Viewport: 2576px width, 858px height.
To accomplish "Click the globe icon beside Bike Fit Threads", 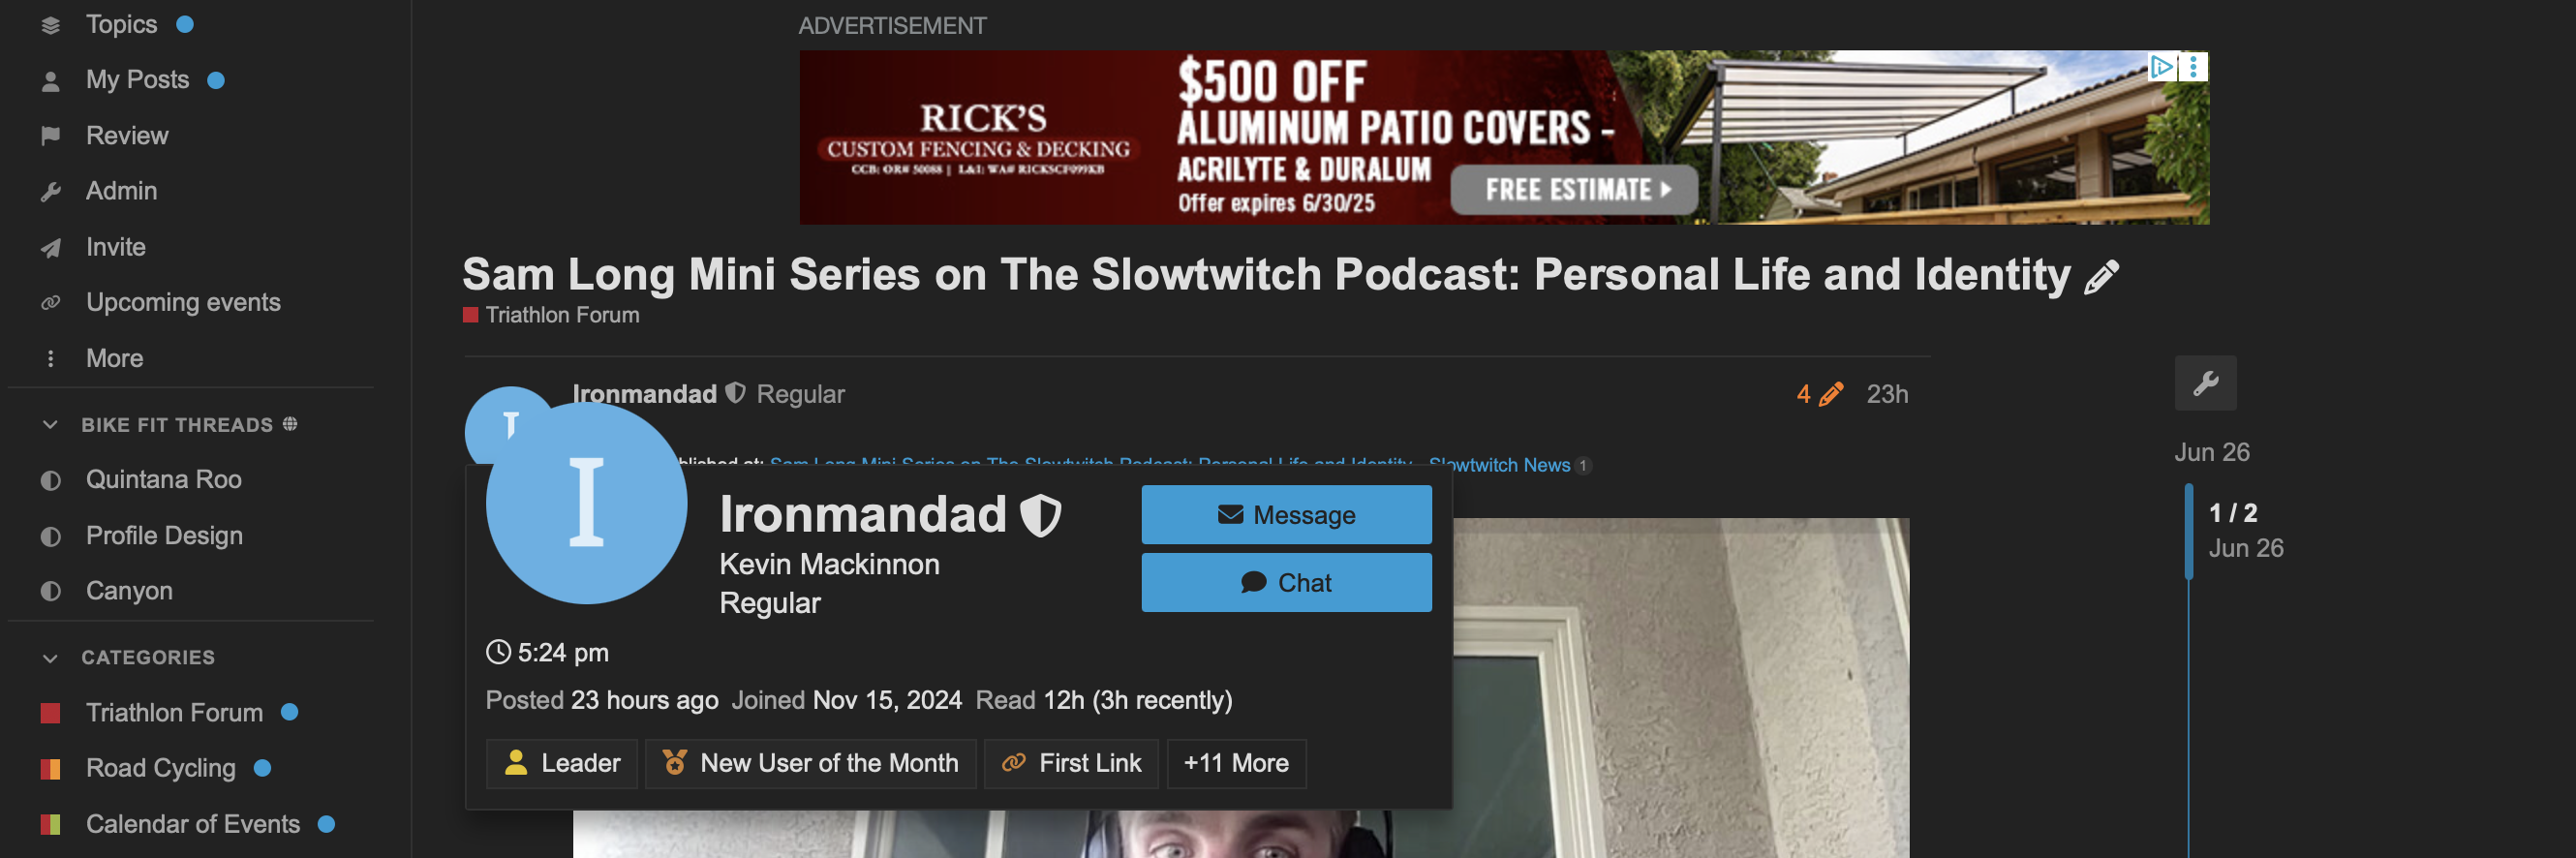I will 290,424.
